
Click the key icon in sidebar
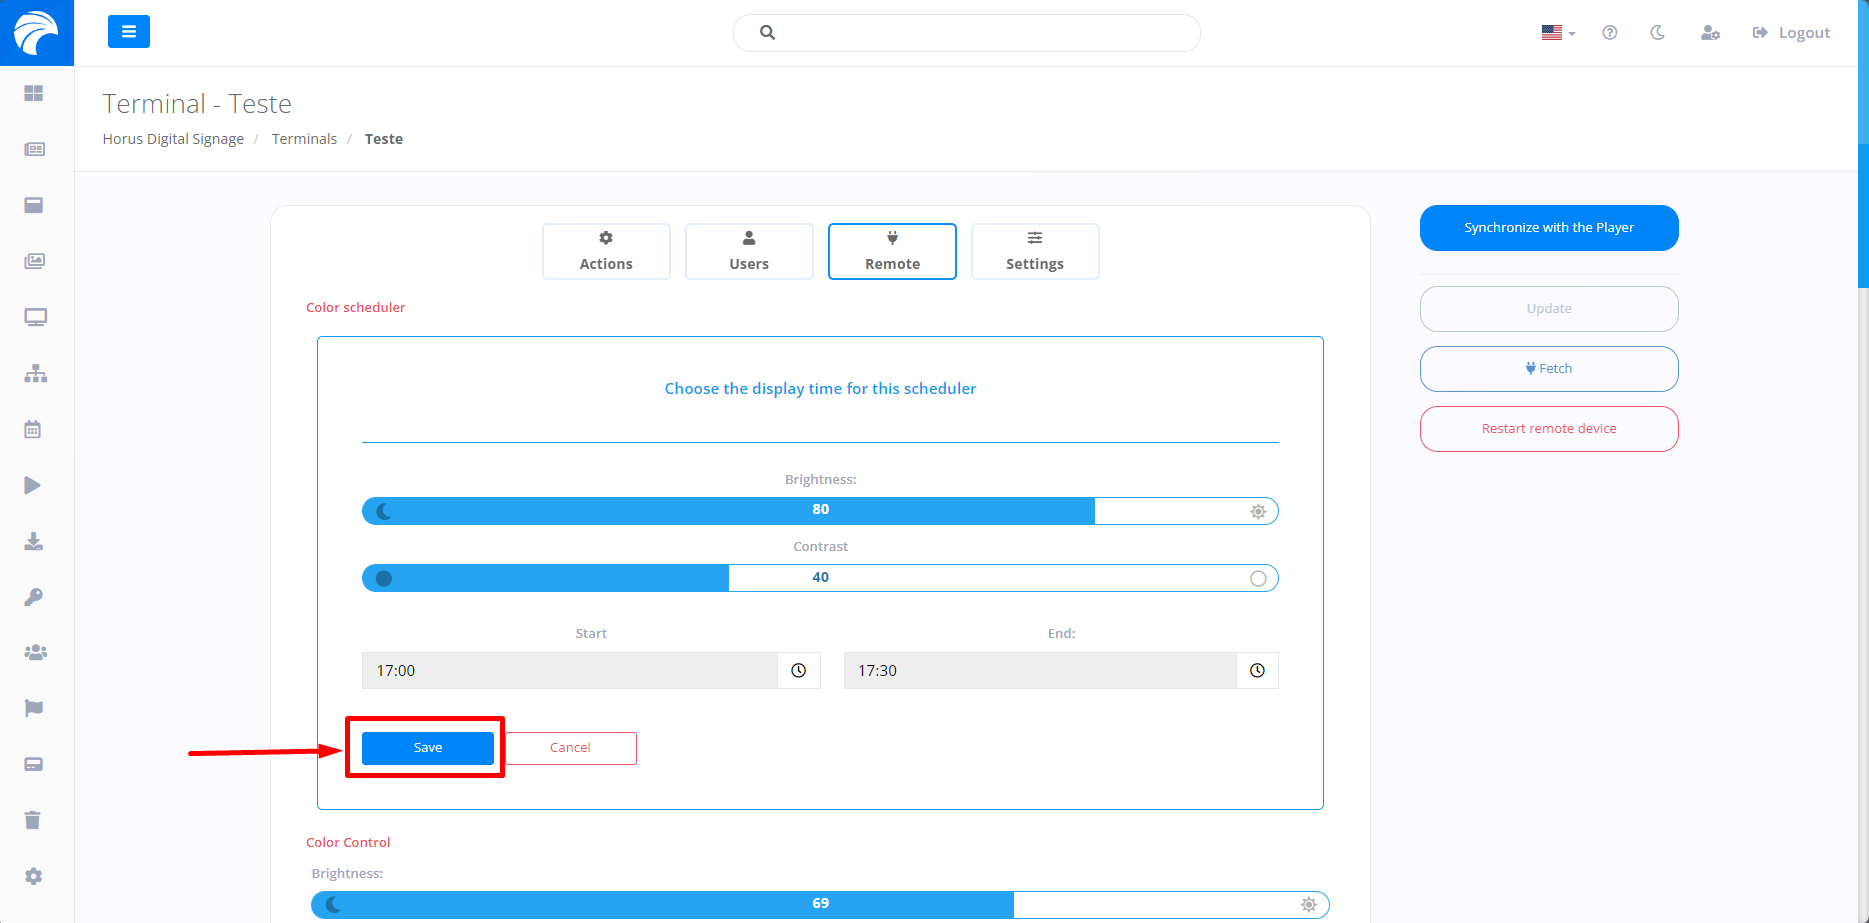(x=33, y=597)
